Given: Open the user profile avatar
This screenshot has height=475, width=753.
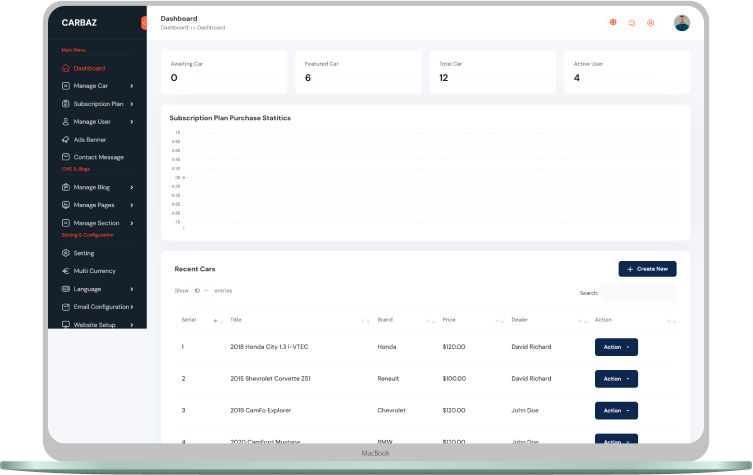Looking at the screenshot, I should 682,22.
